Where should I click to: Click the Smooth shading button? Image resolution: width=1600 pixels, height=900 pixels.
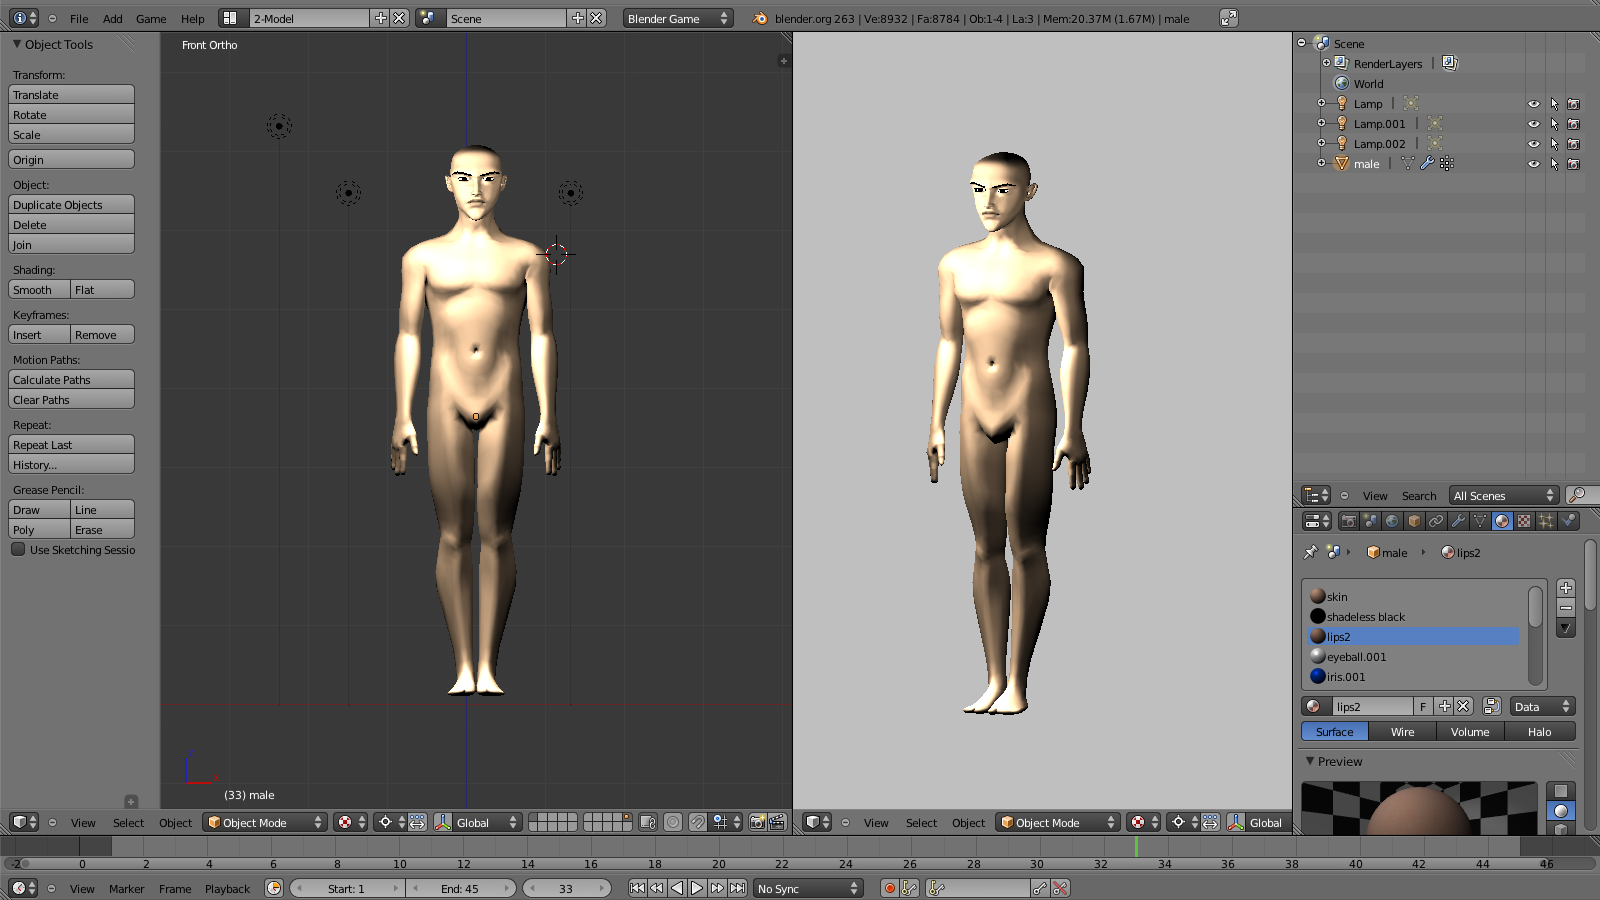(x=39, y=290)
